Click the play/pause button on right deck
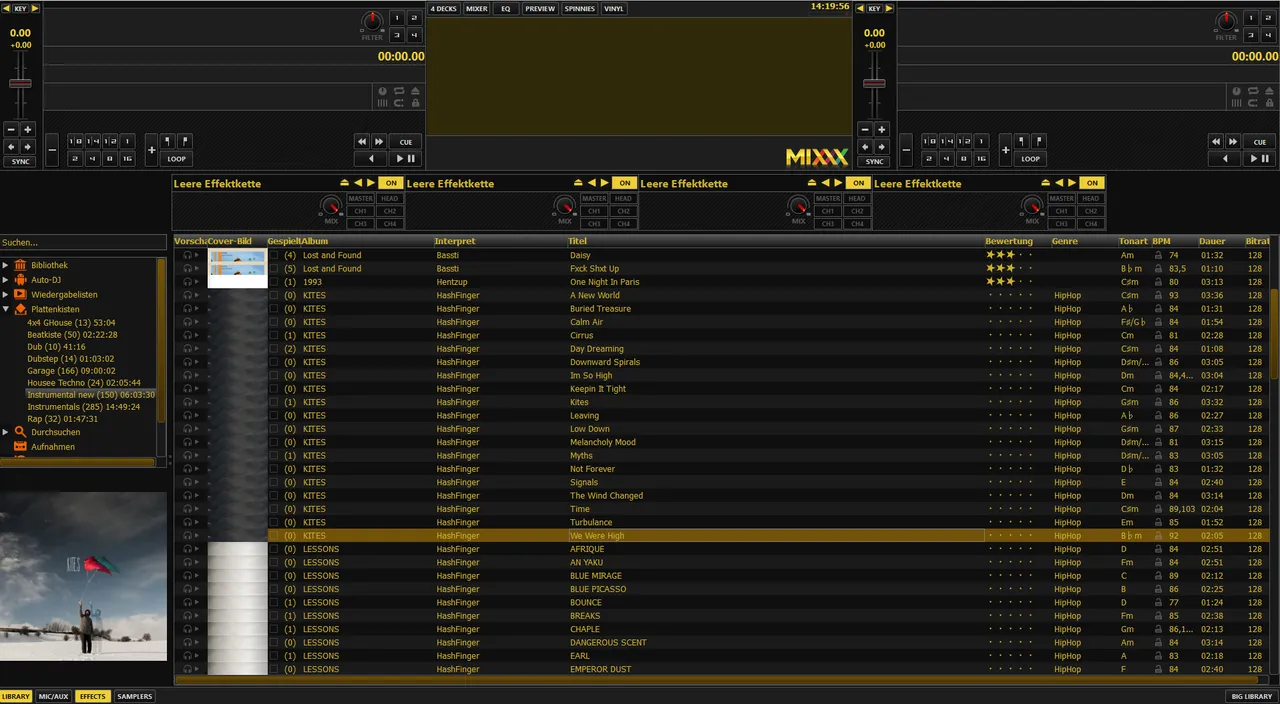This screenshot has width=1280, height=704. click(x=1260, y=159)
